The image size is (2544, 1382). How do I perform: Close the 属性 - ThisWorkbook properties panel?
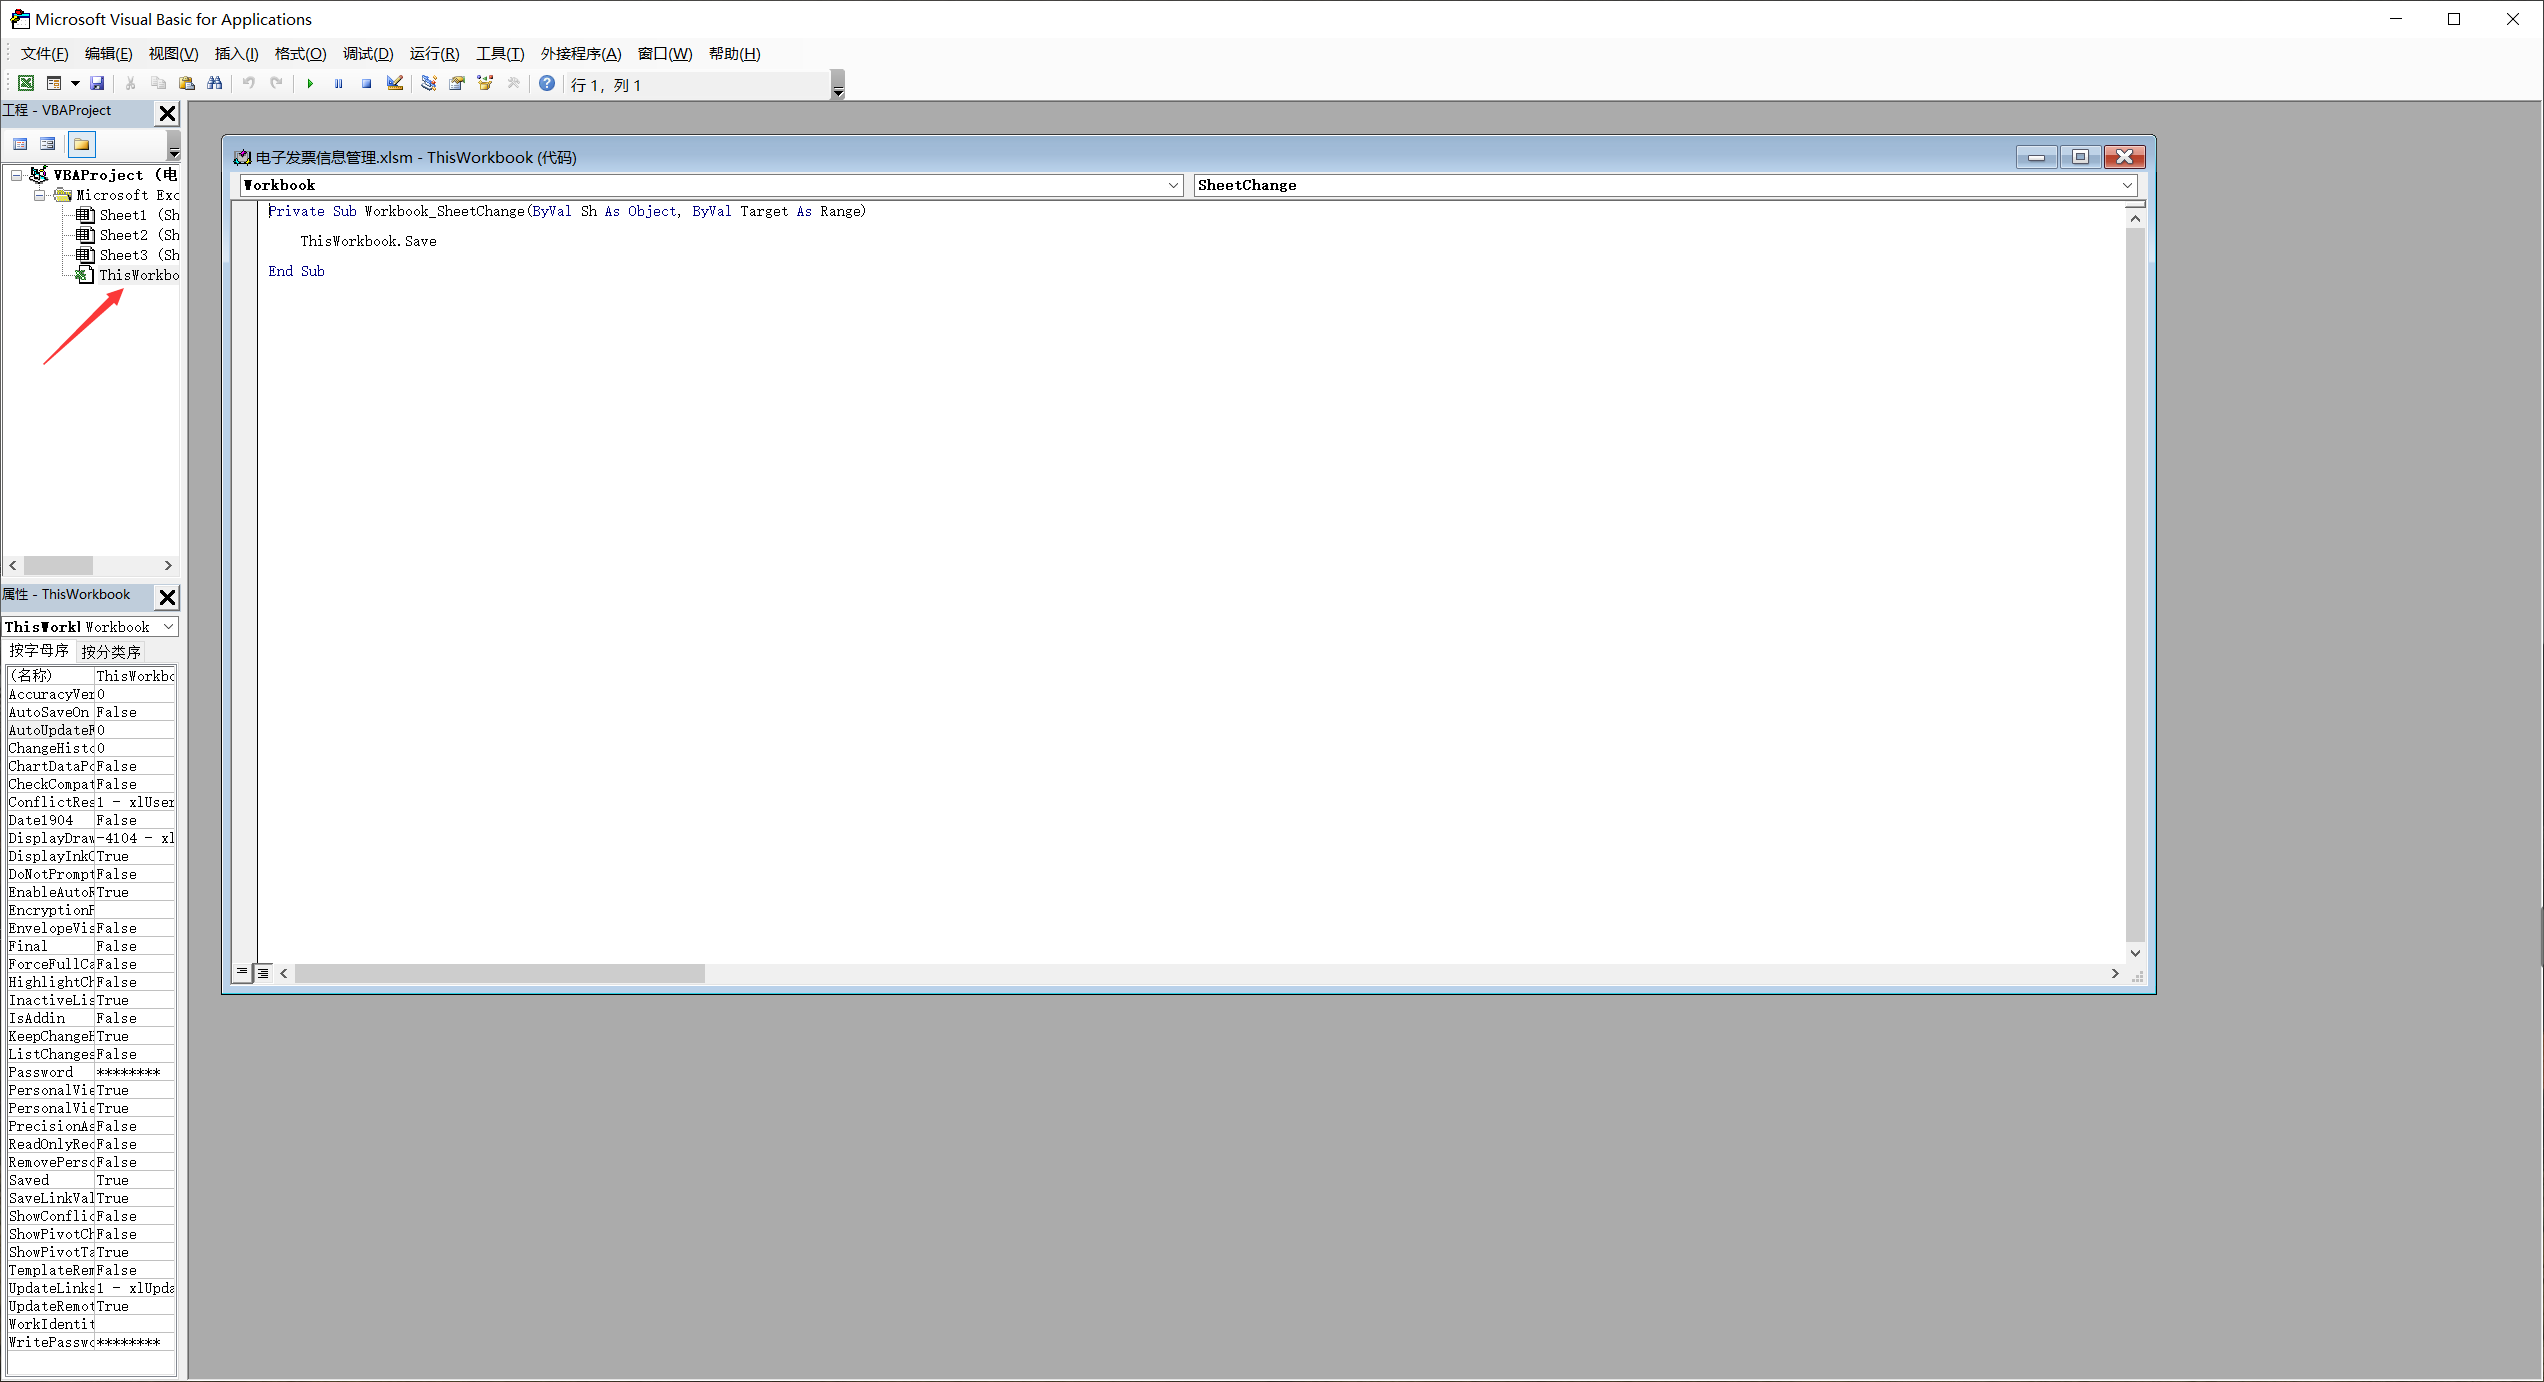(167, 597)
